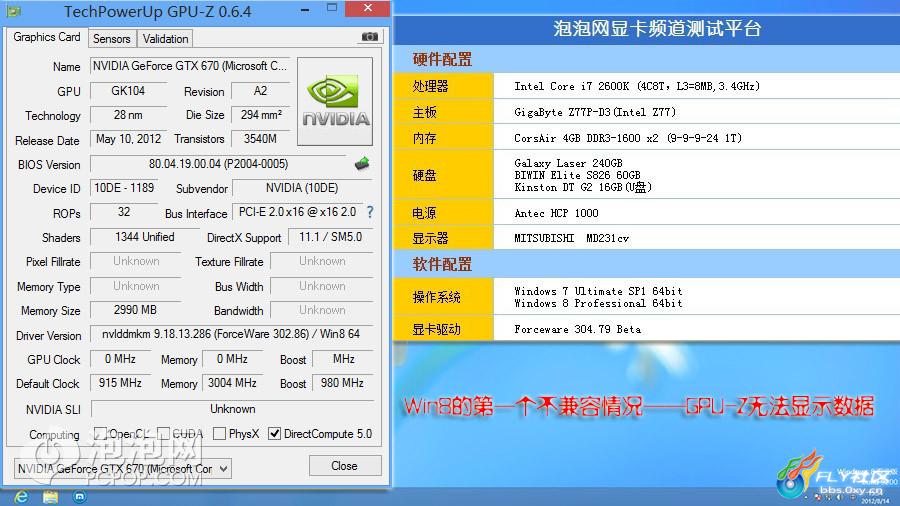Click the DirectX Support field 11.1 / SM5.0

330,237
